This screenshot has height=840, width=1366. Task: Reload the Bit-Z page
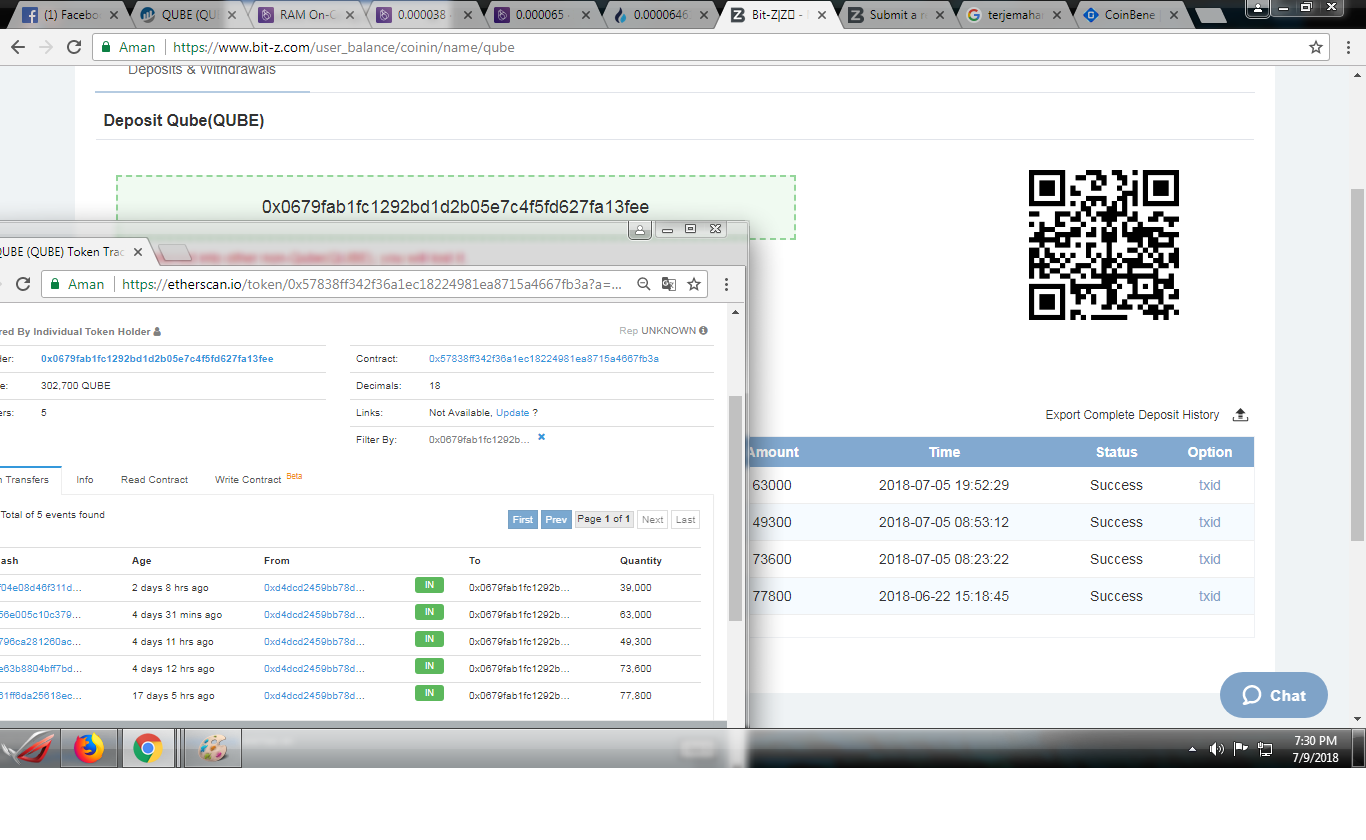click(x=74, y=47)
